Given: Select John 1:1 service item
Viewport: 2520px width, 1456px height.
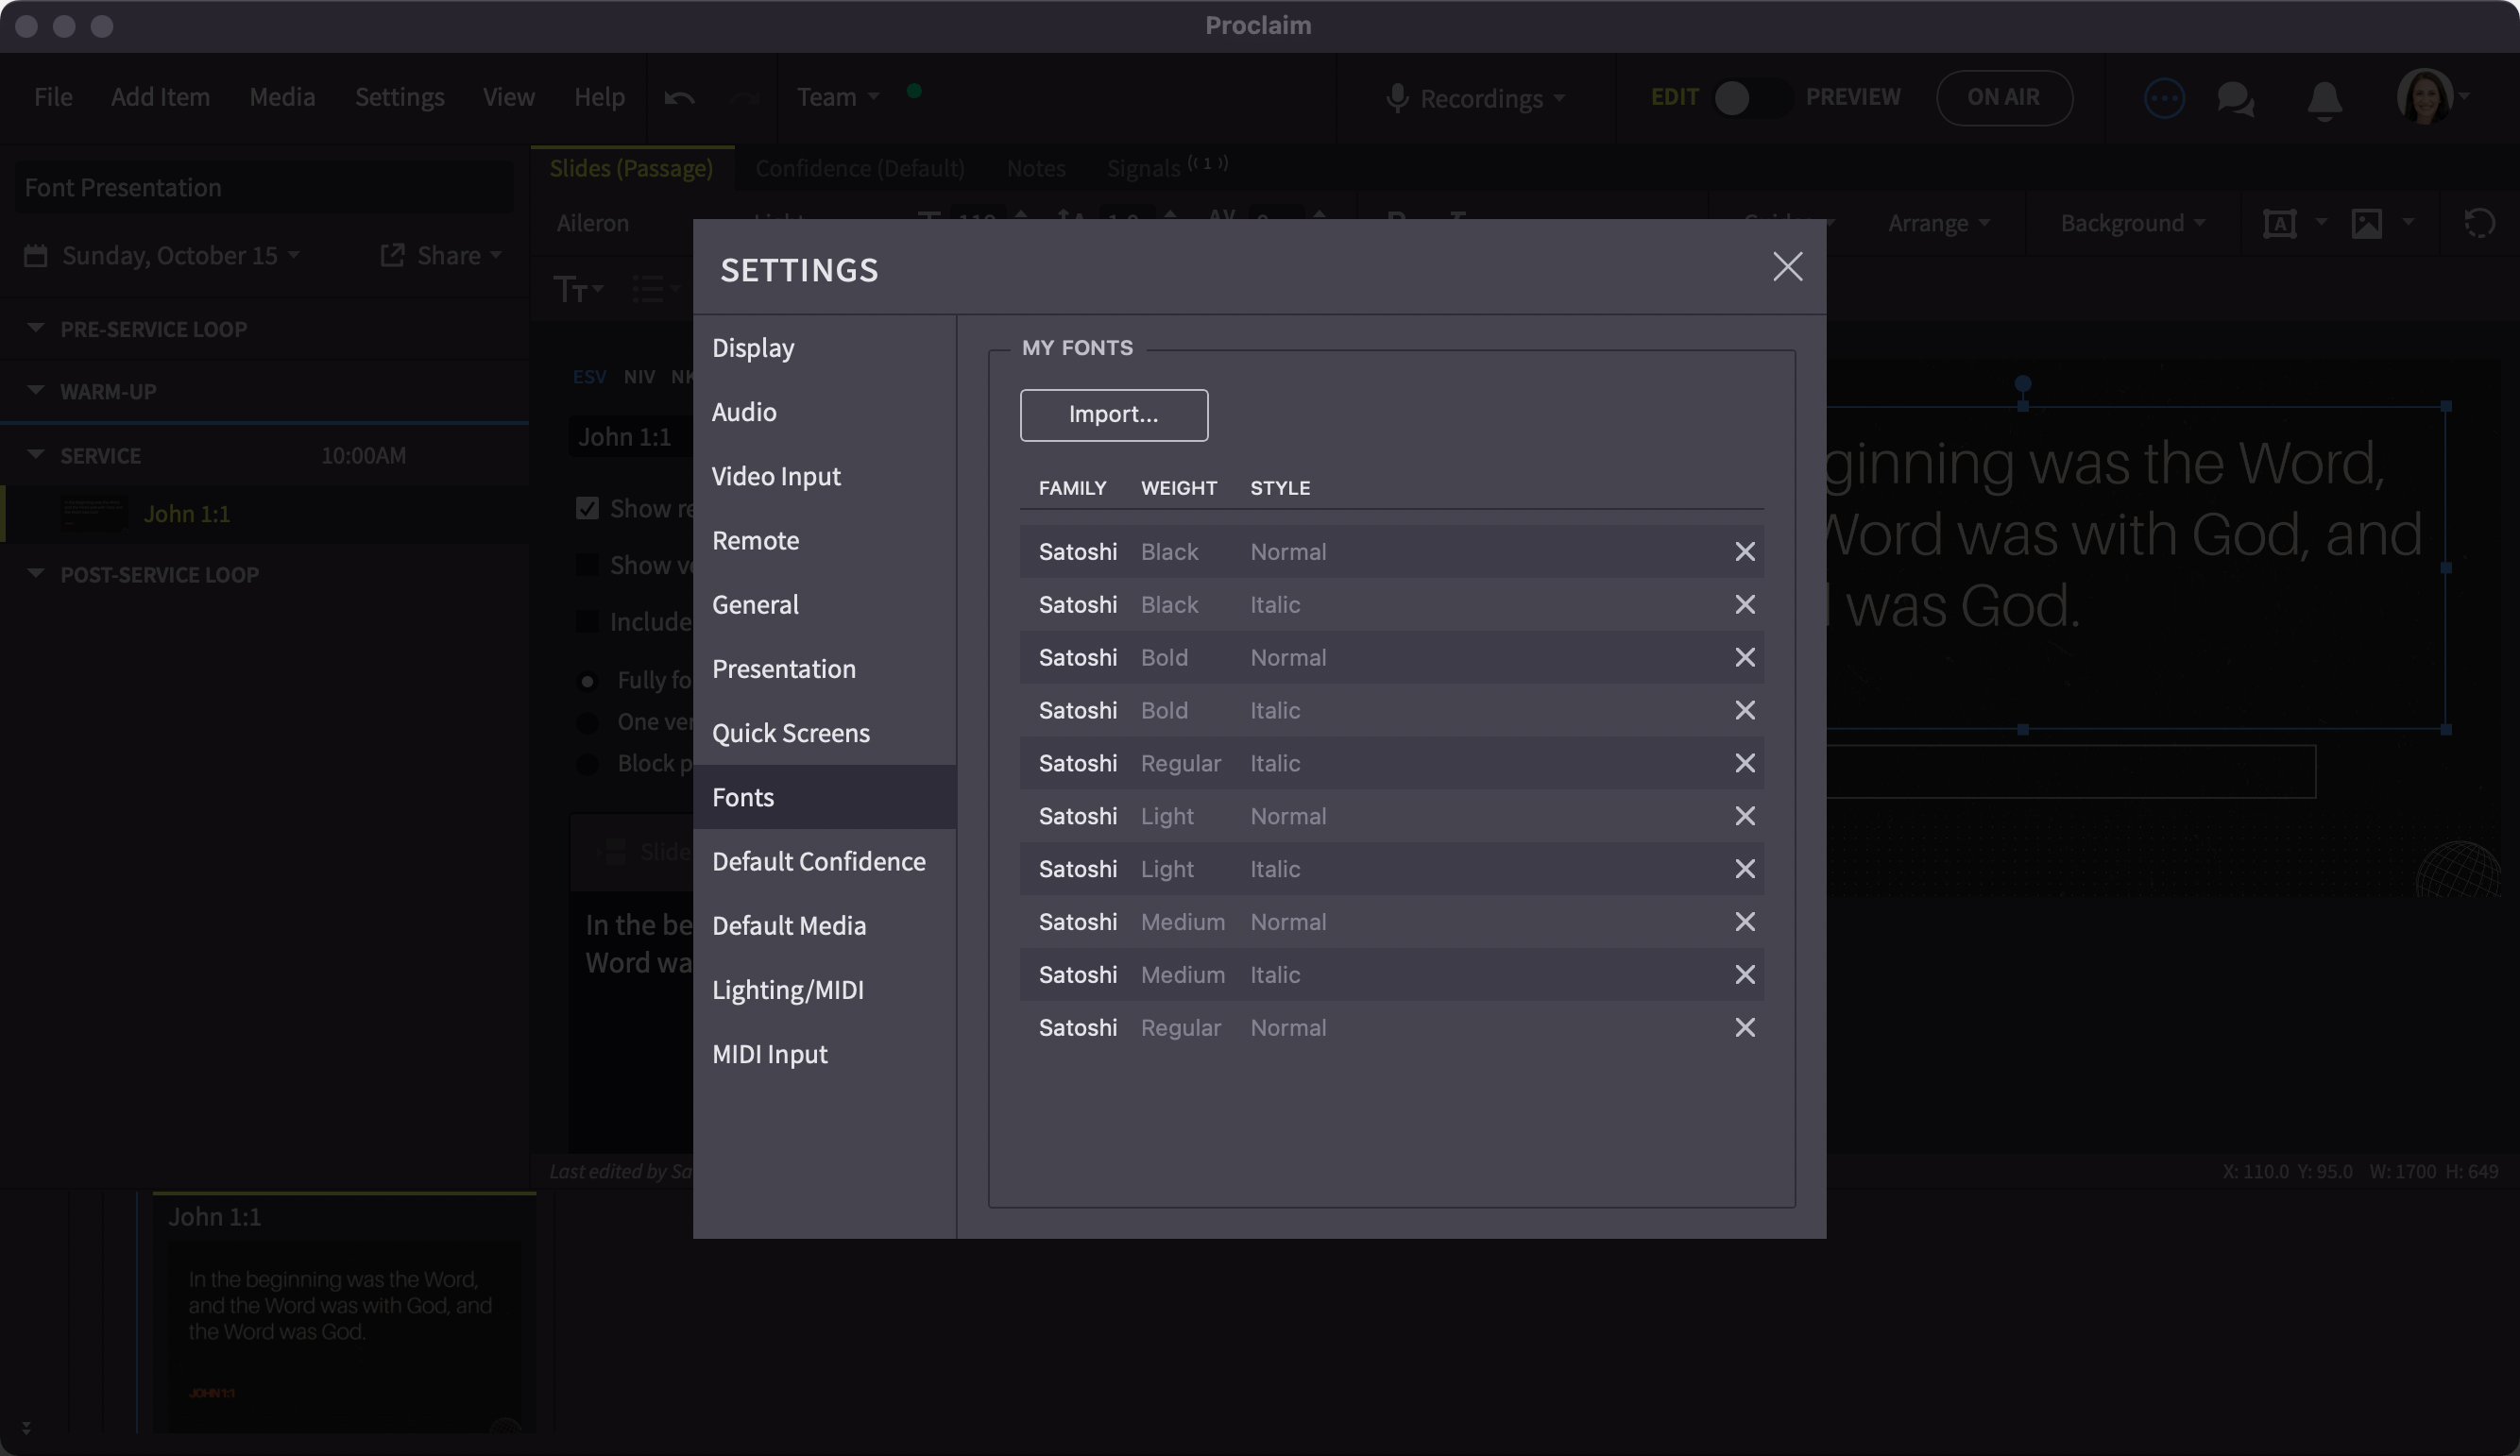Looking at the screenshot, I should (x=266, y=514).
